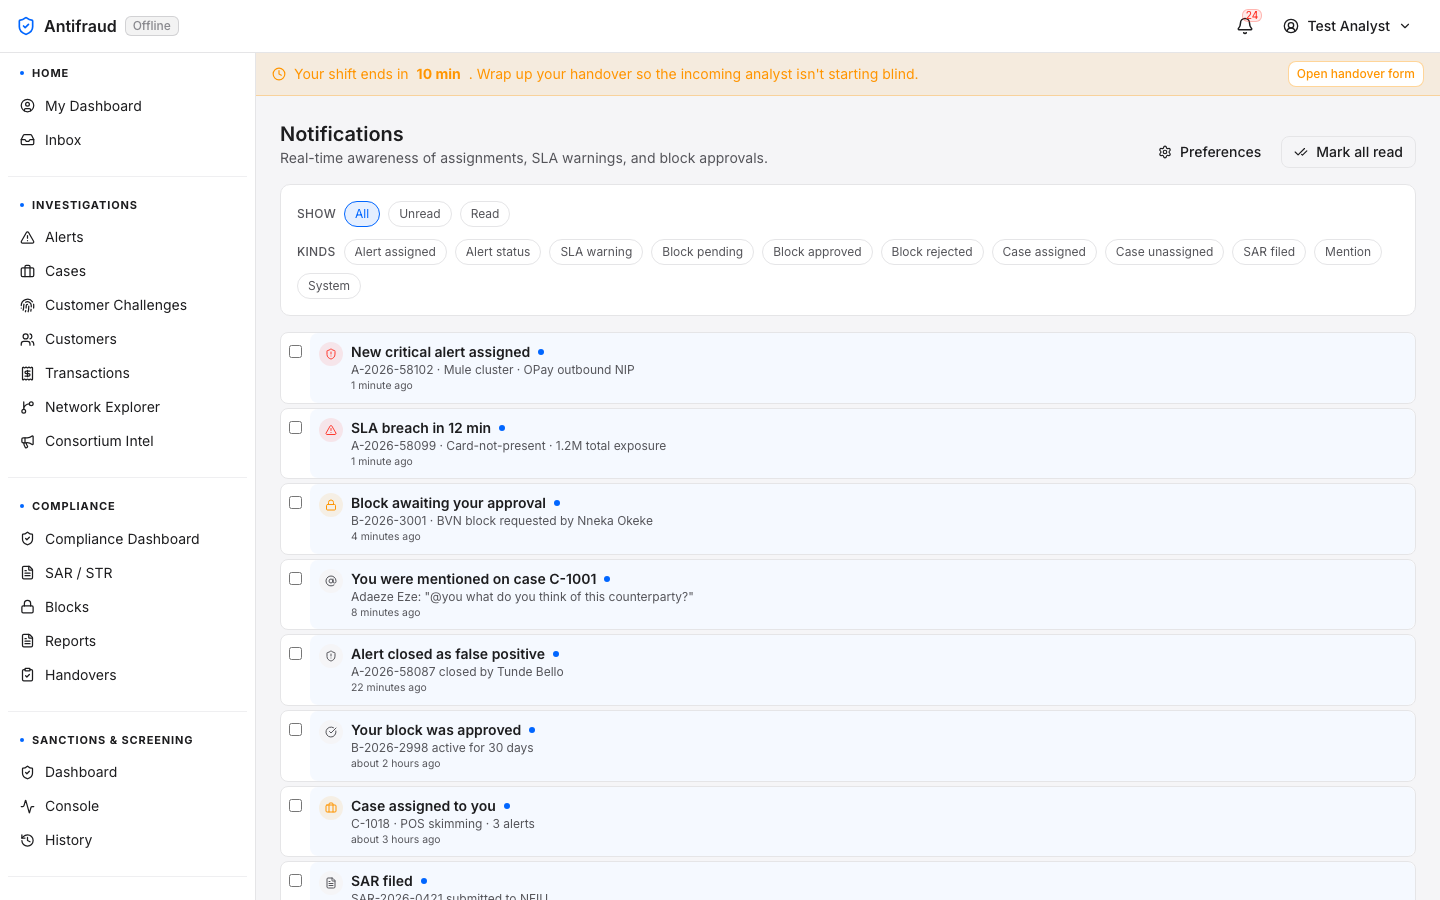Filter to Unread notifications
This screenshot has width=1440, height=900.
420,214
